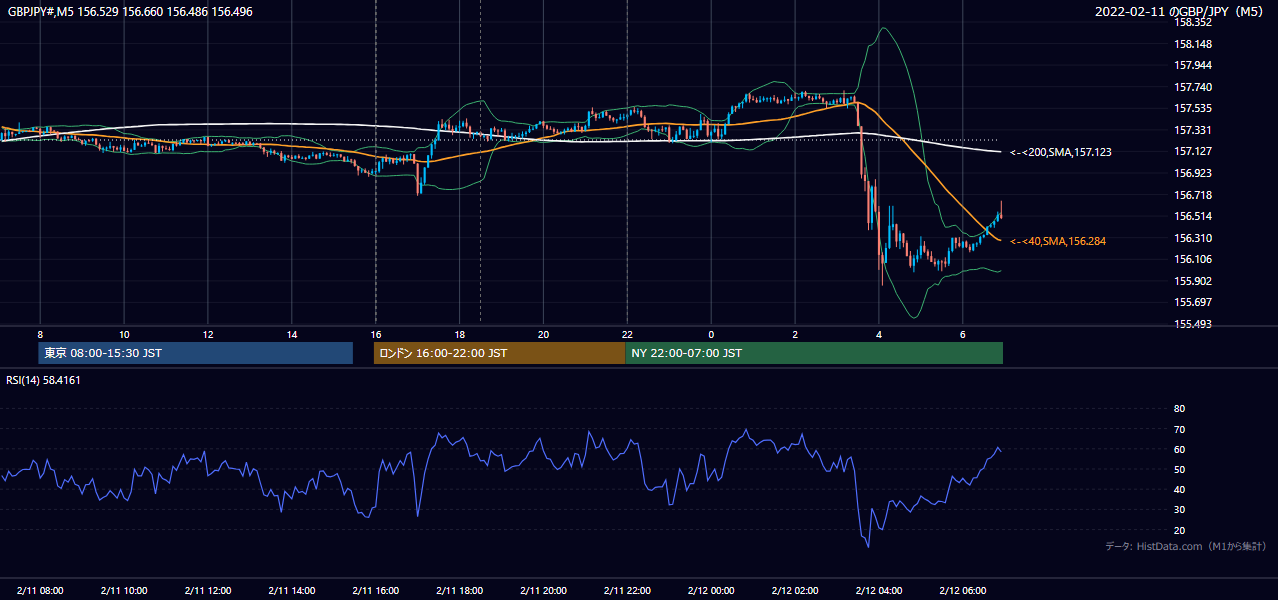Click the RSI axis level 30
1278x600 pixels.
[1179, 510]
